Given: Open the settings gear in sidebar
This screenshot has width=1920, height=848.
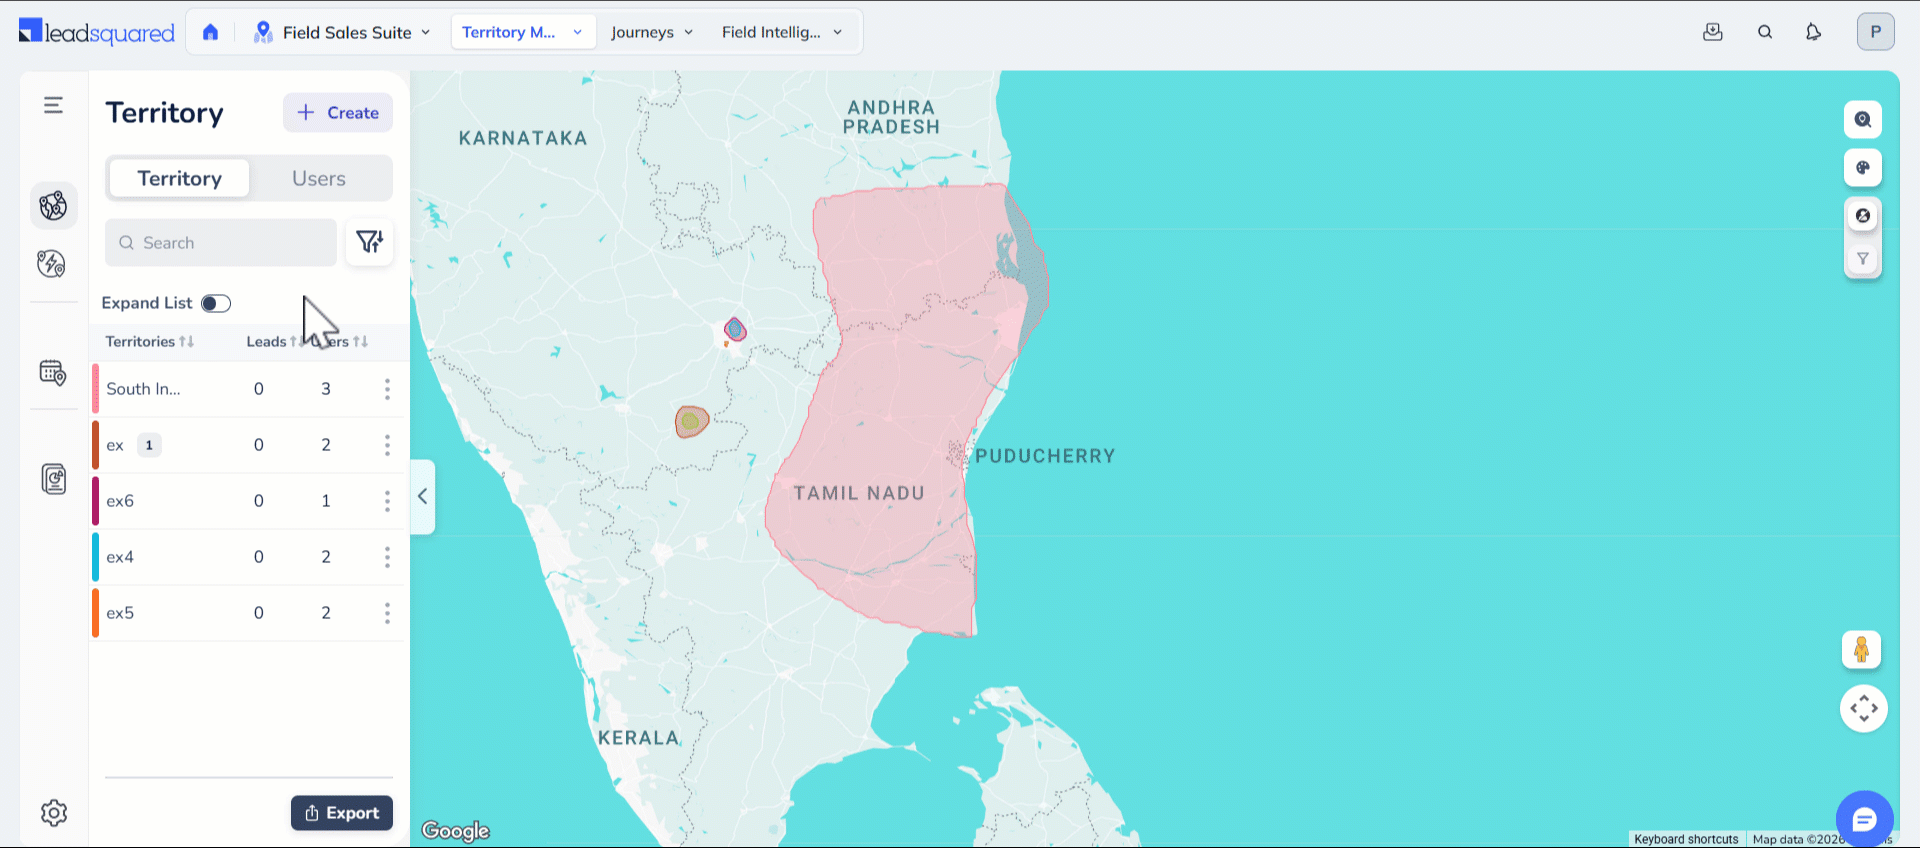Looking at the screenshot, I should pyautogui.click(x=54, y=813).
